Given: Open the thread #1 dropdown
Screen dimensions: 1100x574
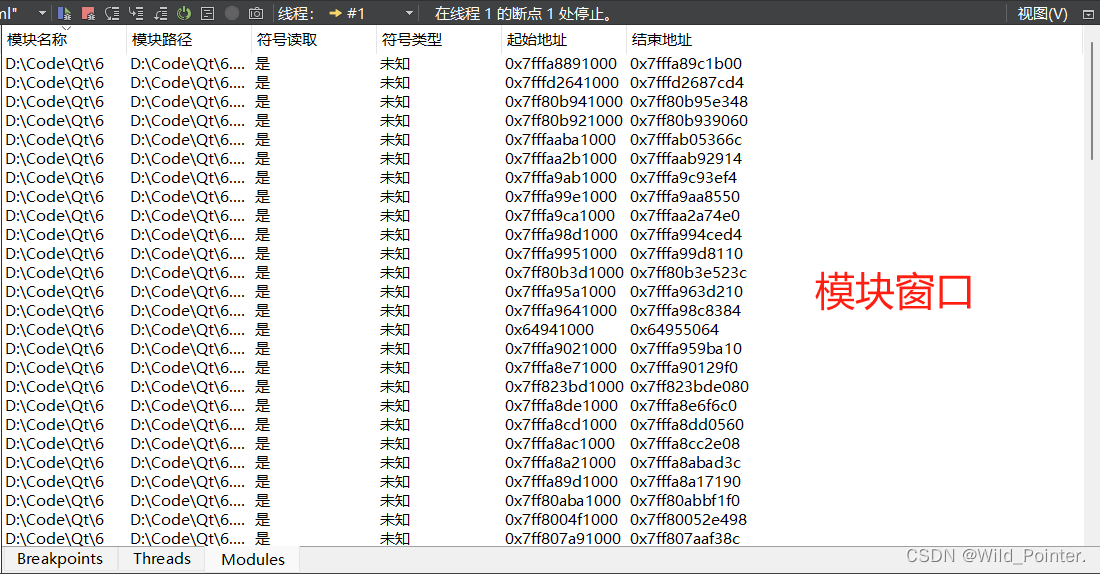Looking at the screenshot, I should [370, 13].
